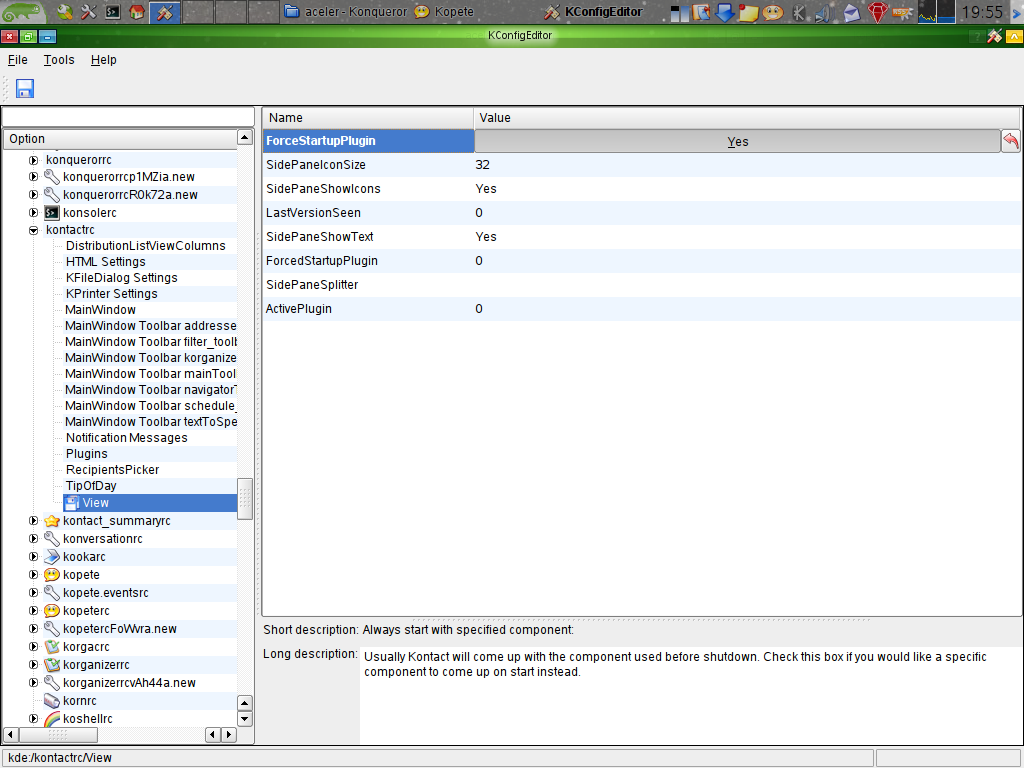Select the ActivePlugin row

pos(642,309)
